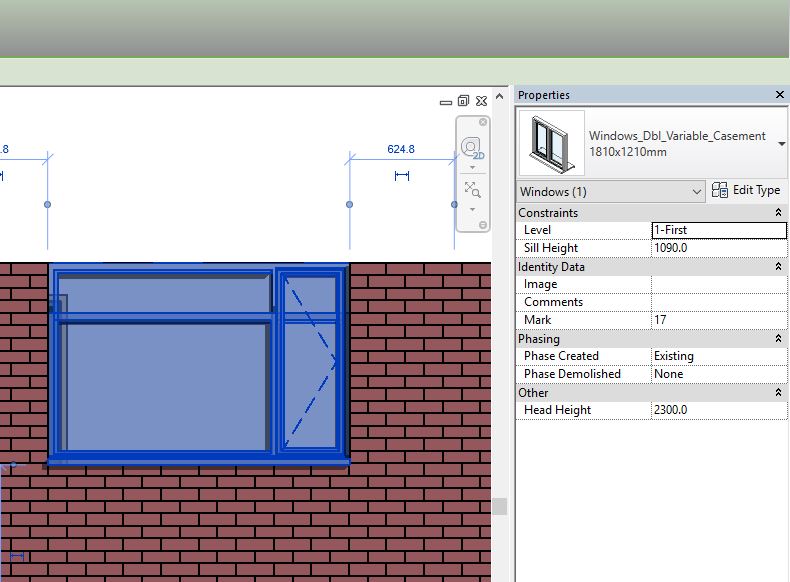This screenshot has height=582, width=790.
Task: Click the steering wheel dropdown arrow
Action: tap(473, 167)
